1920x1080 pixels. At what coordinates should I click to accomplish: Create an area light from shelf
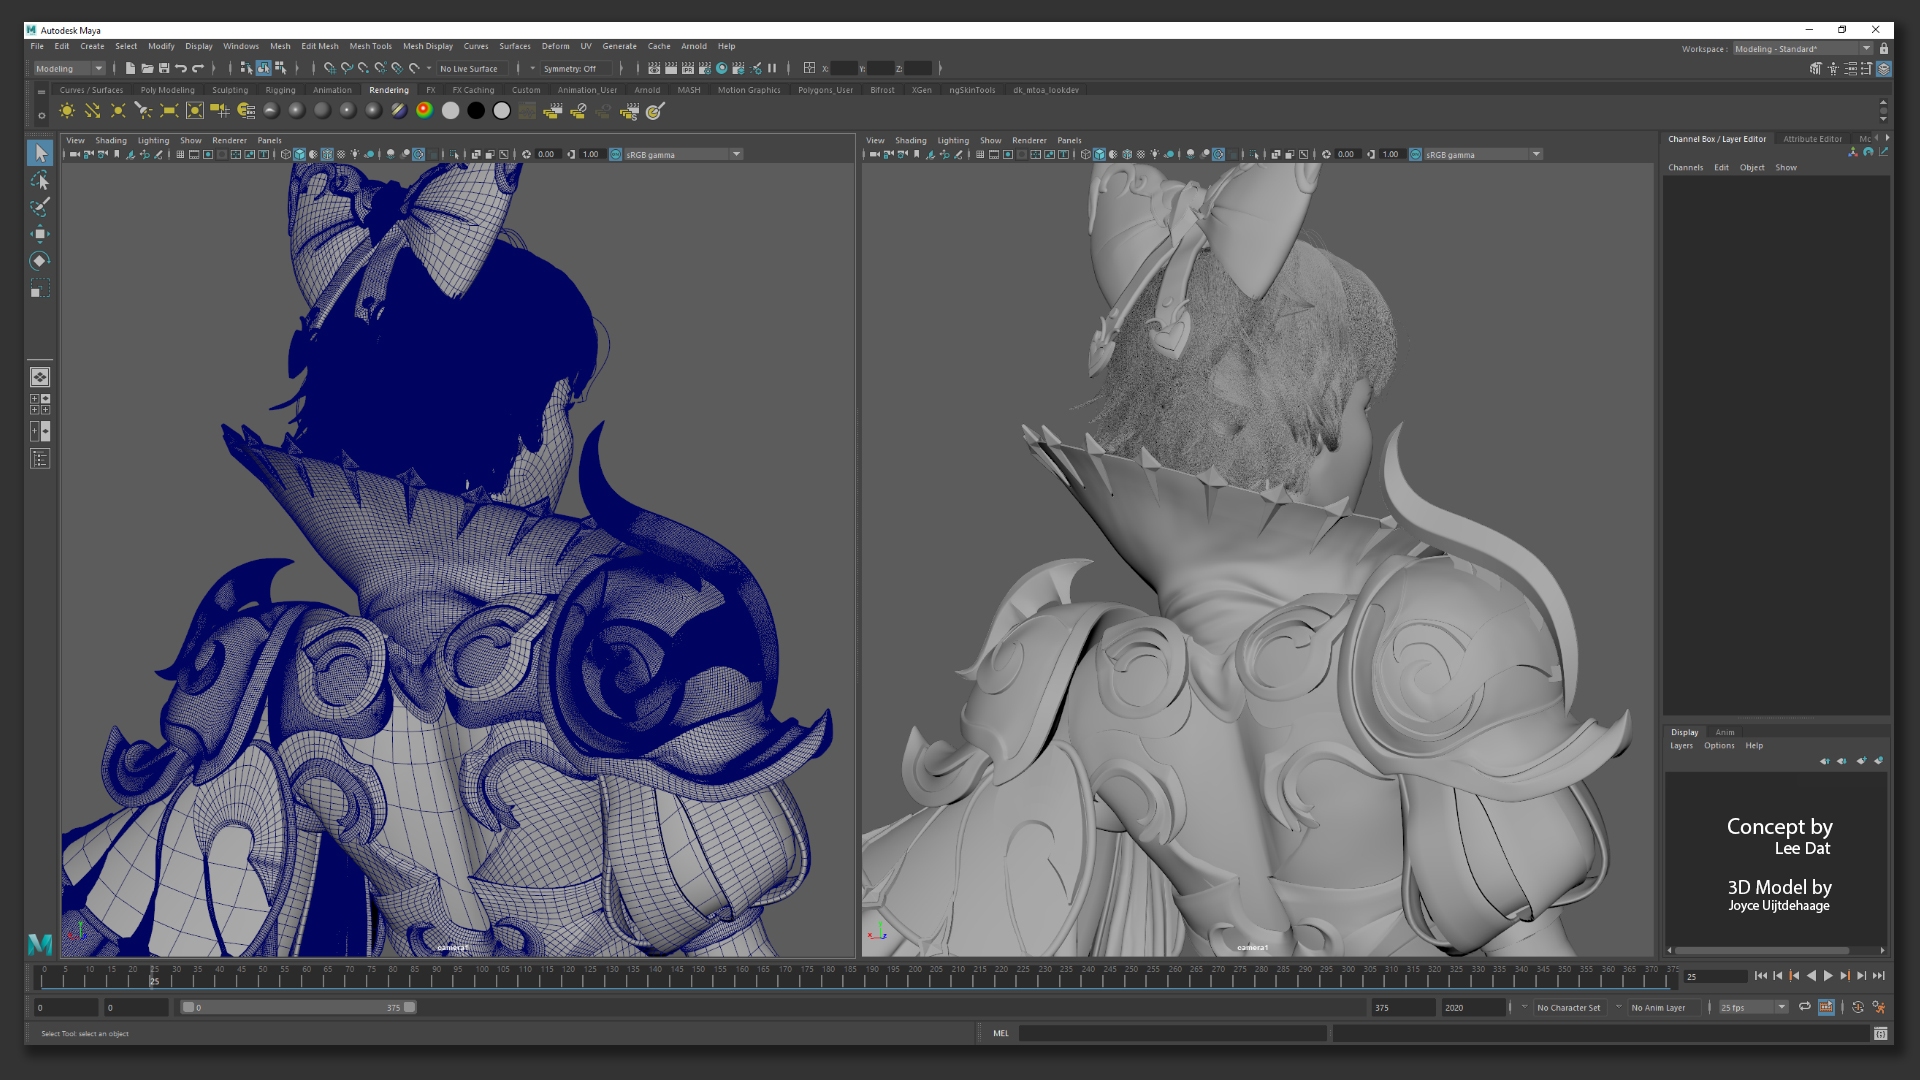(169, 111)
